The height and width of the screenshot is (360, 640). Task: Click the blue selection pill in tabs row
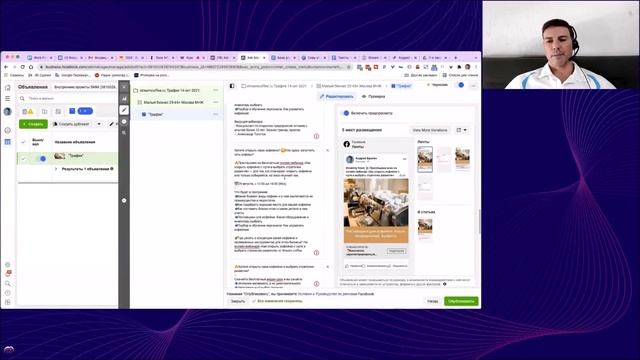[x=85, y=111]
